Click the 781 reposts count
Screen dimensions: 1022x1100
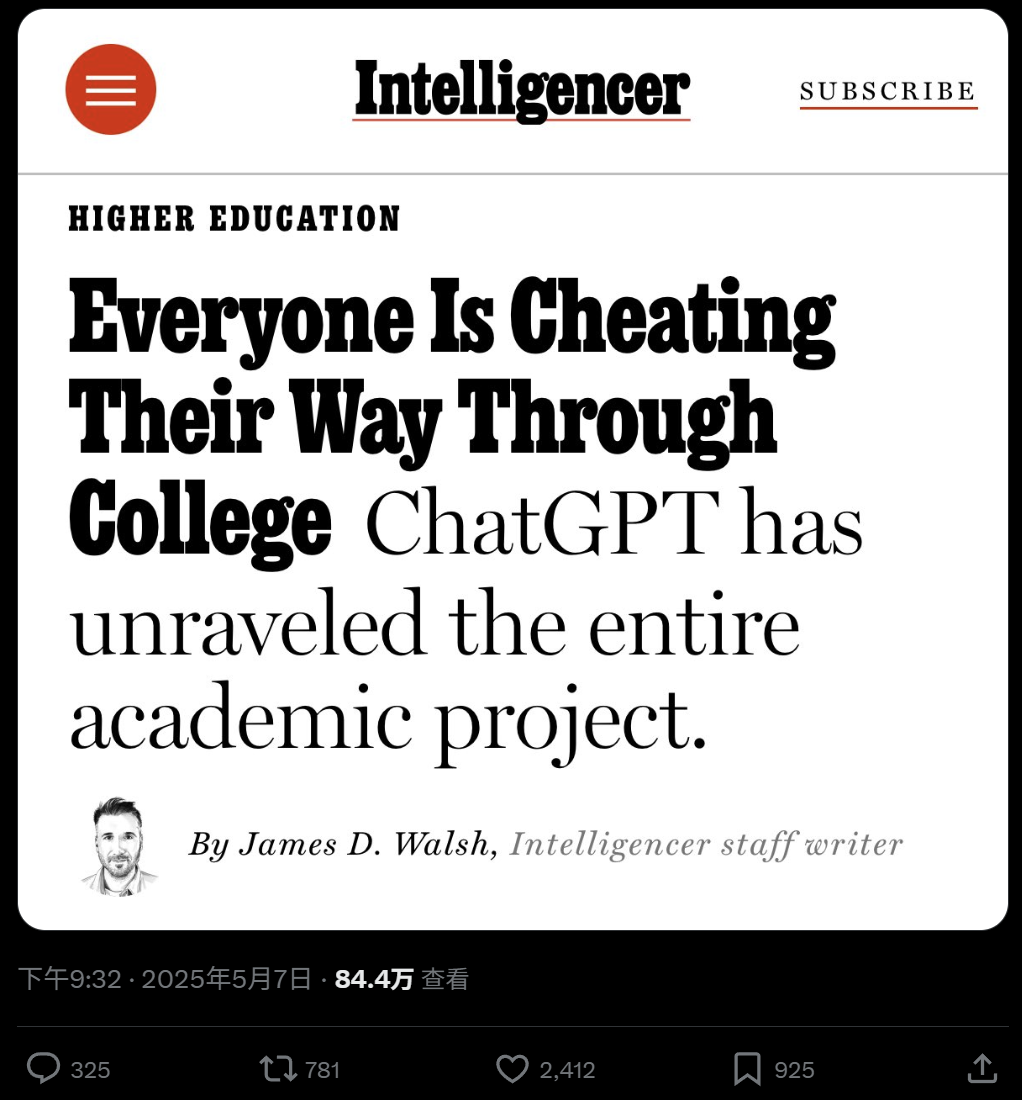[x=323, y=1070]
